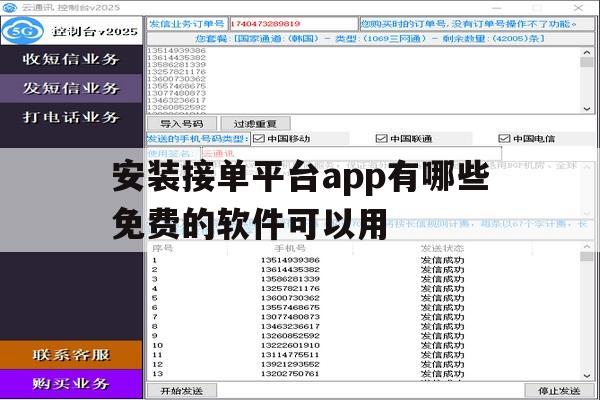The width and height of the screenshot is (600, 400).
Task: Click the 停止发送 button
Action: point(559,391)
